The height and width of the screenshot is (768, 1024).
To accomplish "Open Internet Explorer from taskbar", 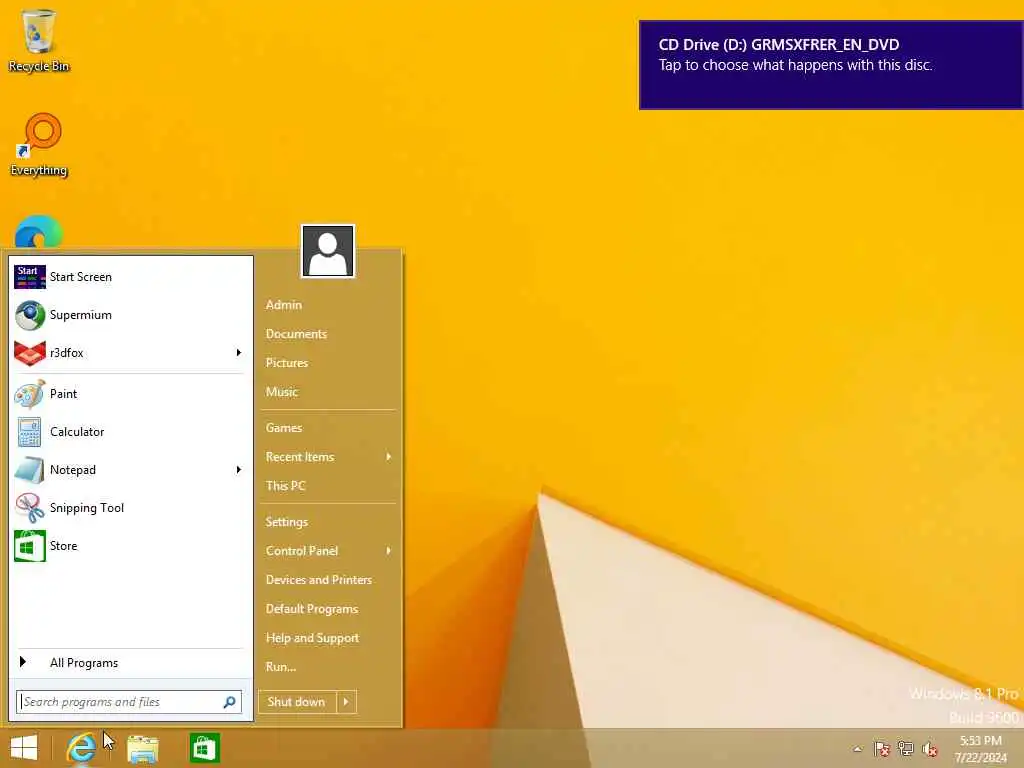I will [81, 748].
